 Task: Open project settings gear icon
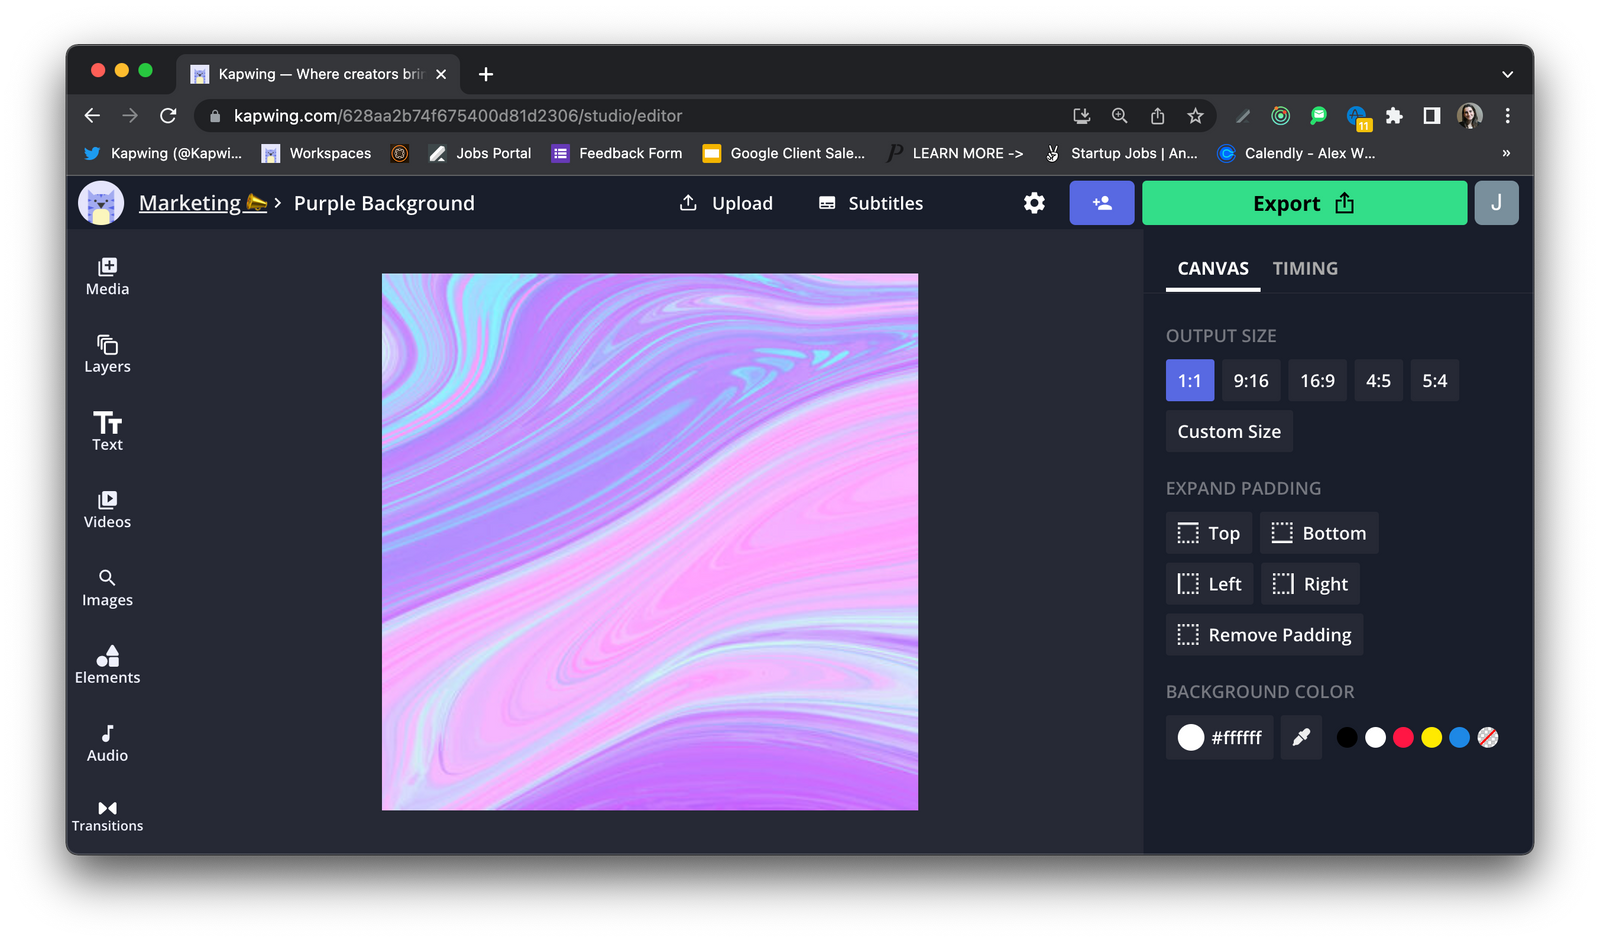click(1034, 203)
